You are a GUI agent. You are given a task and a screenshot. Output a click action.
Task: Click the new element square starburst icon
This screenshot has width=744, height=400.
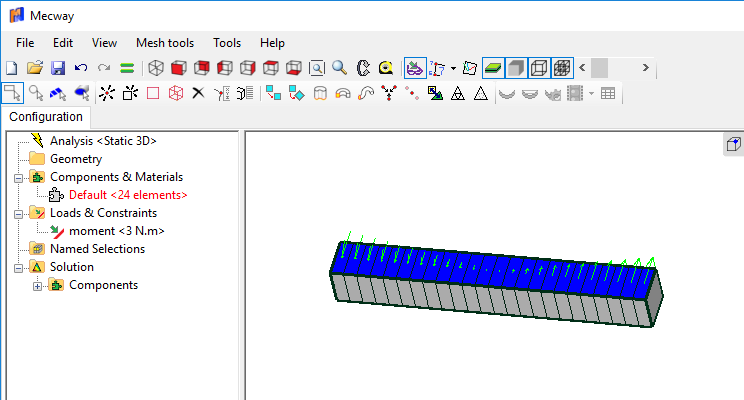(130, 93)
